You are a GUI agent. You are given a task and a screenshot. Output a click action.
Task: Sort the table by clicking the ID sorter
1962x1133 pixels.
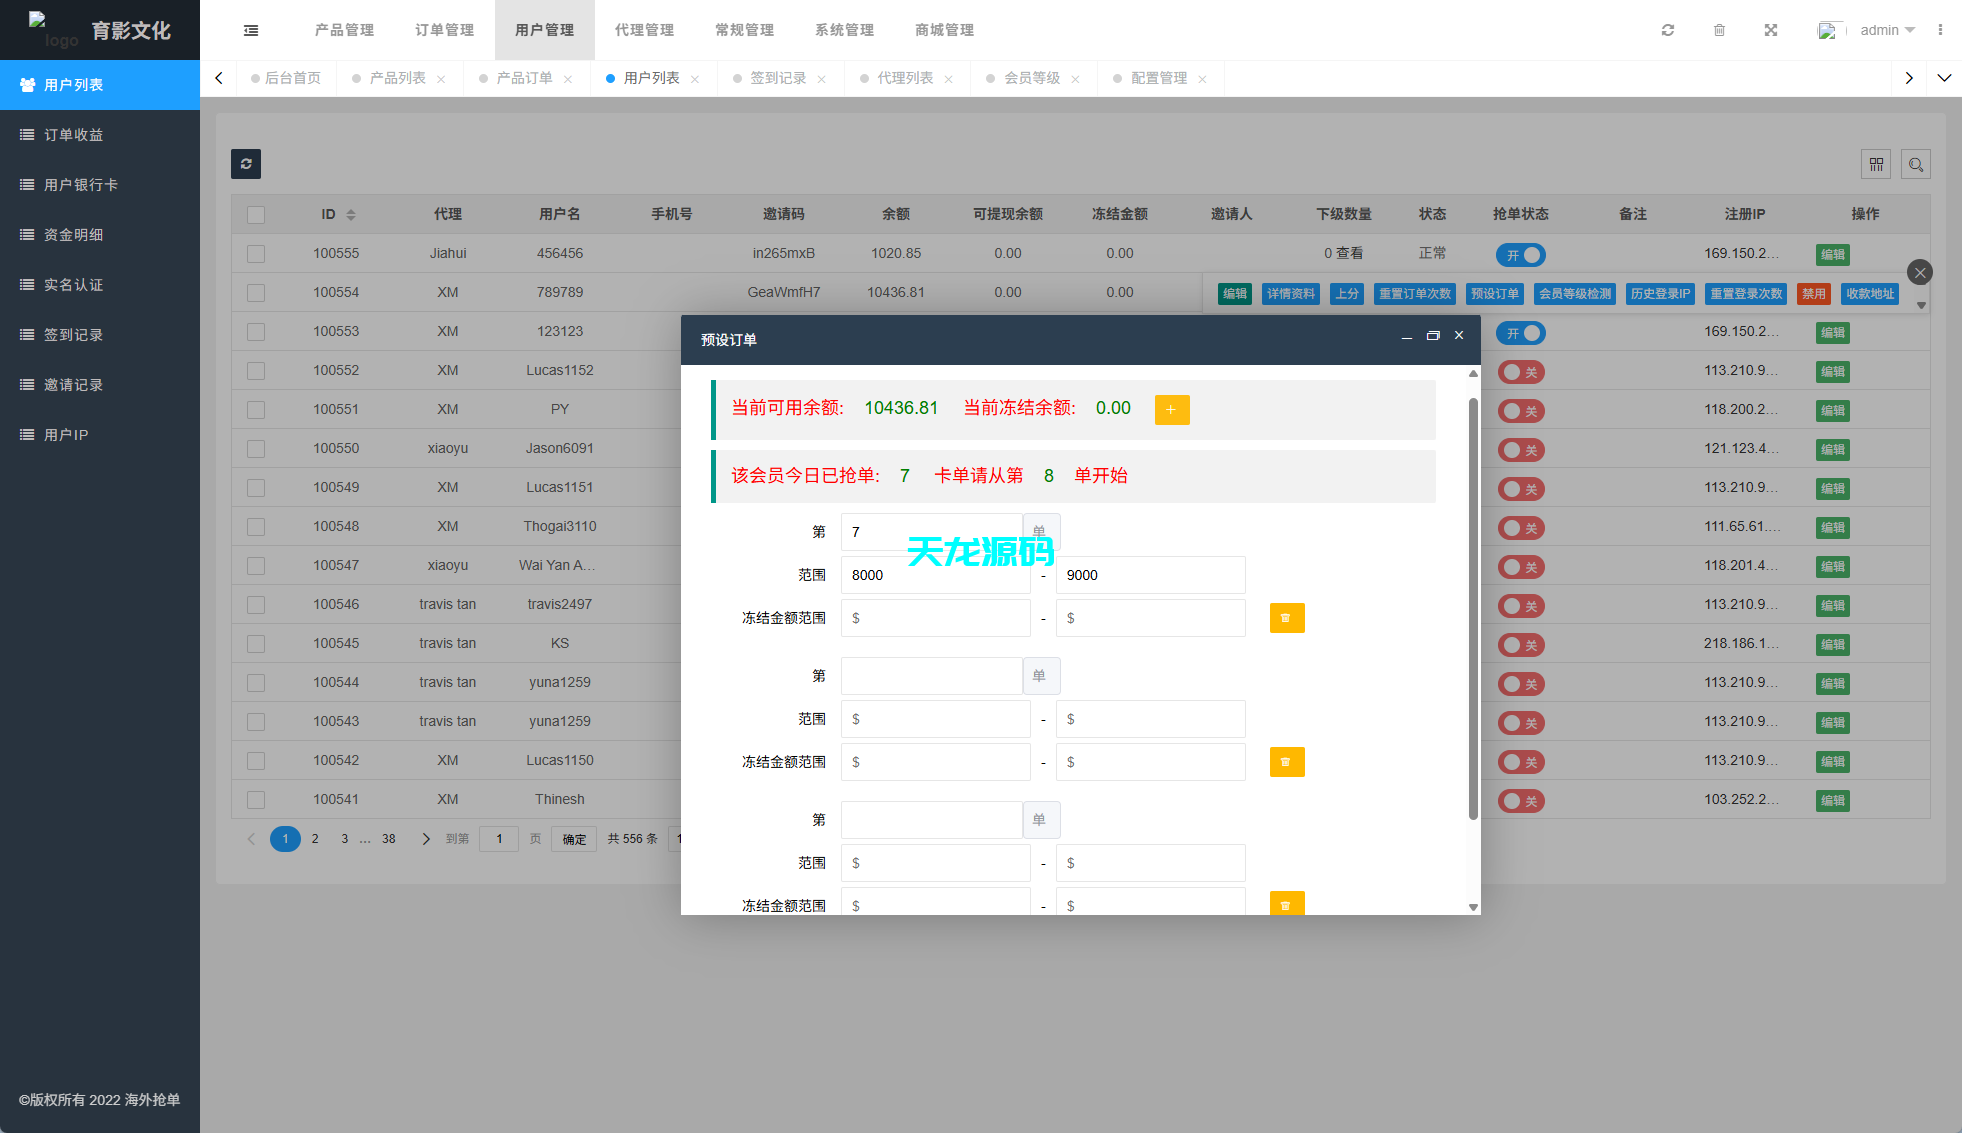352,214
